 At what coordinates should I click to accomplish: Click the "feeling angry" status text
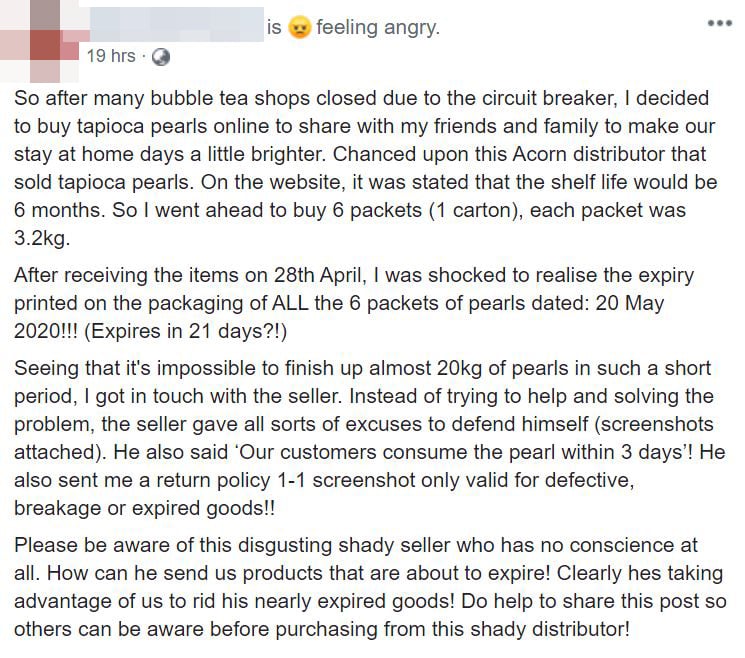click(377, 29)
